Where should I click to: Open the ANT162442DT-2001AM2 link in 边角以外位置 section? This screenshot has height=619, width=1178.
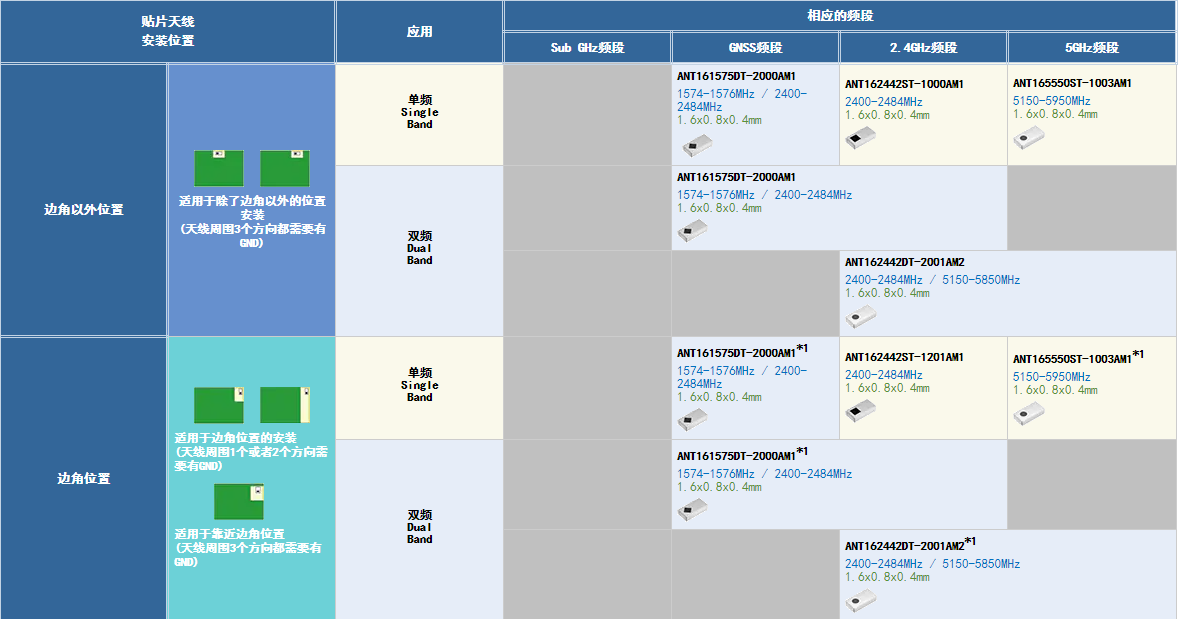[x=904, y=262]
